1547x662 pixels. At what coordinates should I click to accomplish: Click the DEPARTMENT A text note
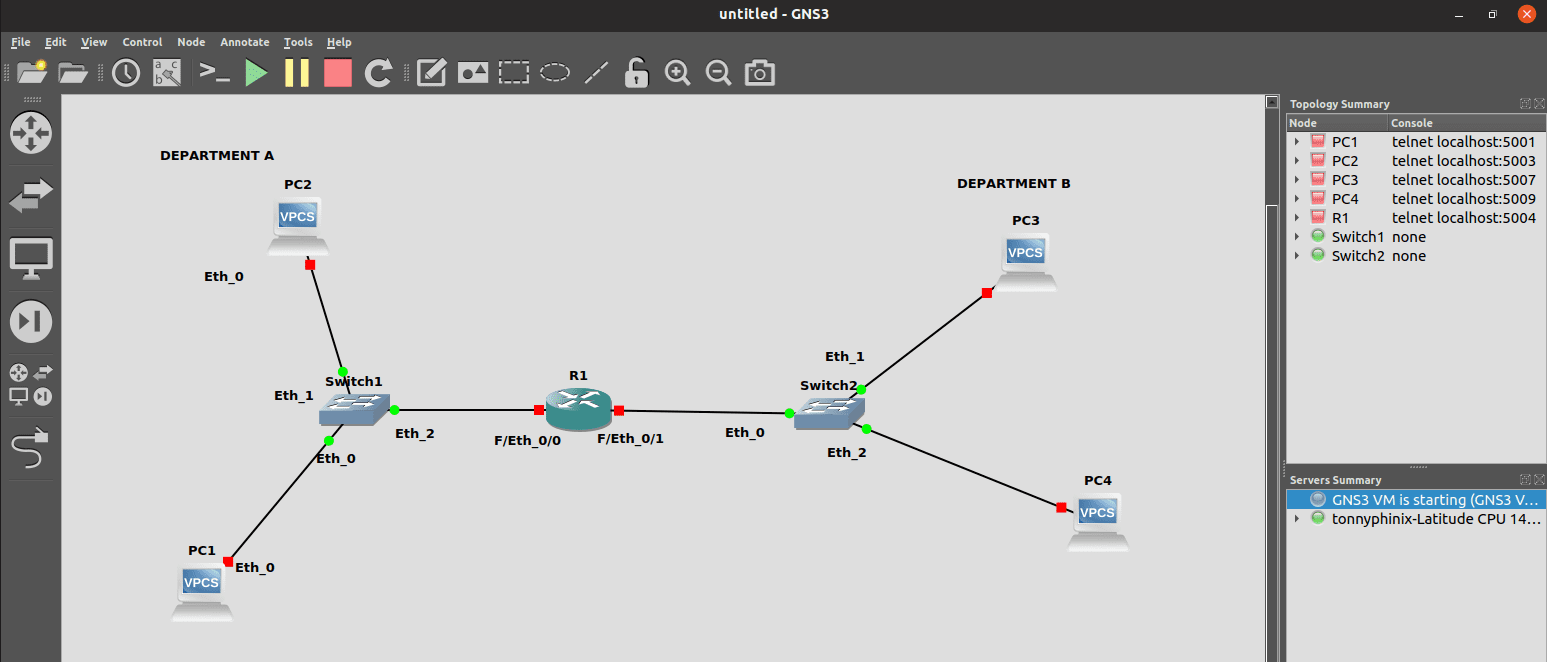coord(217,156)
